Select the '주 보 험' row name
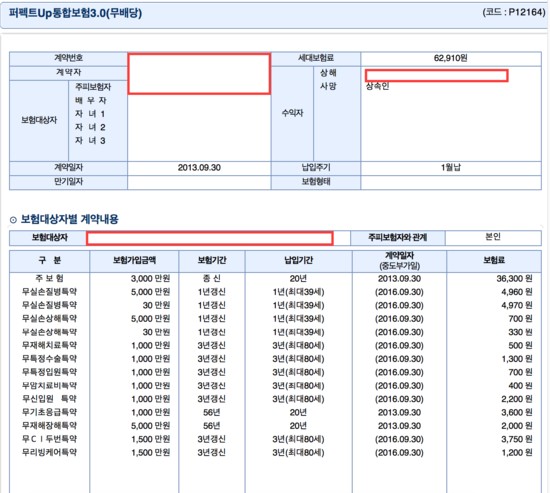Screen dimensions: 550x493 [x=49, y=279]
